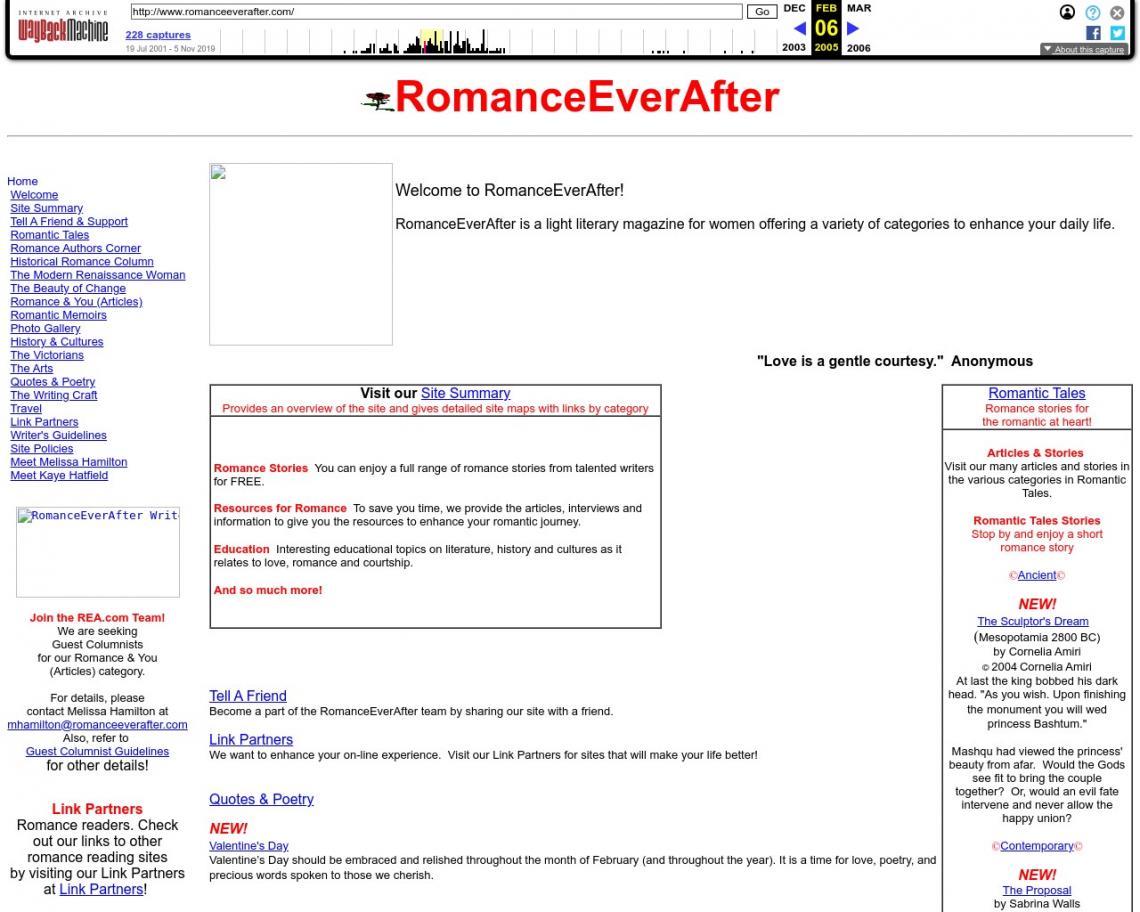Viewport: 1140px width, 912px height.
Task: Open the Tell A Friend heading link
Action: point(248,695)
